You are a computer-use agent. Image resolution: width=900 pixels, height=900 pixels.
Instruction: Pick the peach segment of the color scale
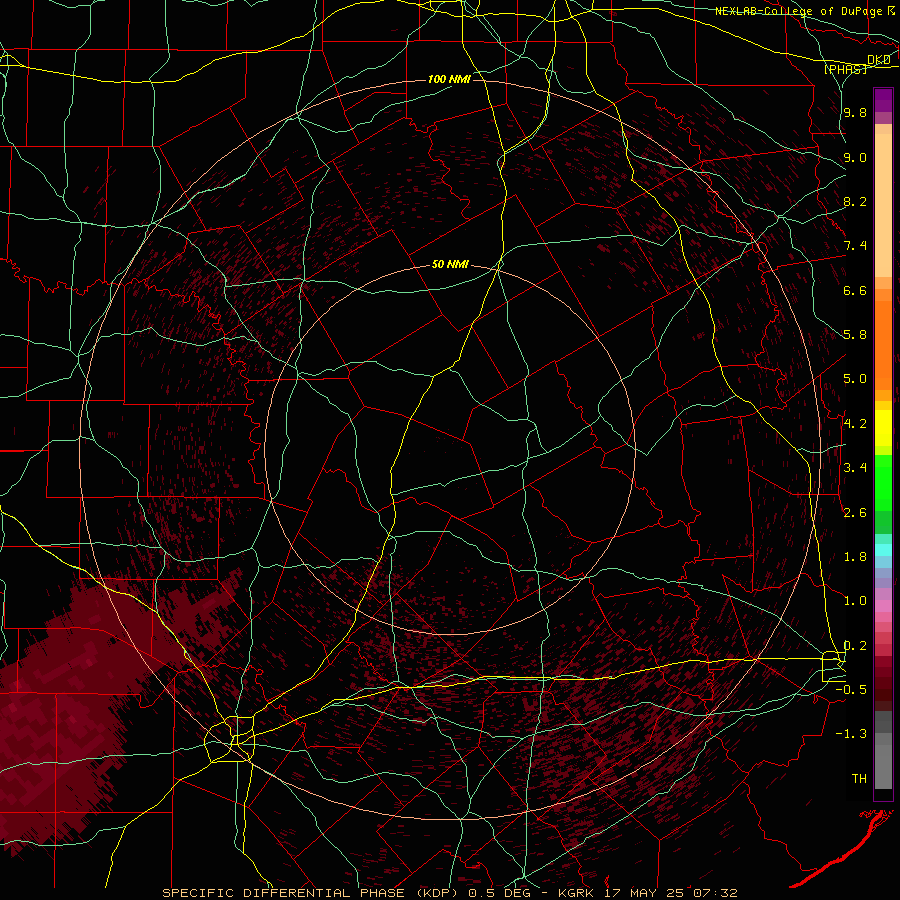tap(883, 205)
